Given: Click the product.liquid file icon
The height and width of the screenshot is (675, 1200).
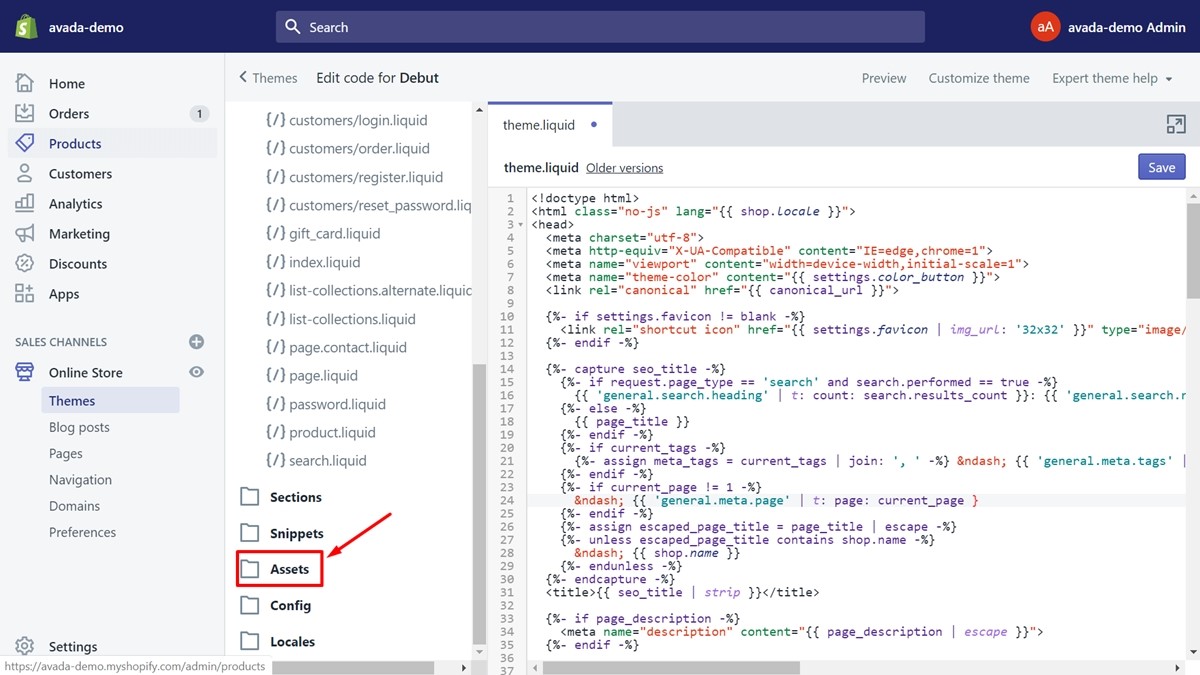Looking at the screenshot, I should [x=275, y=432].
